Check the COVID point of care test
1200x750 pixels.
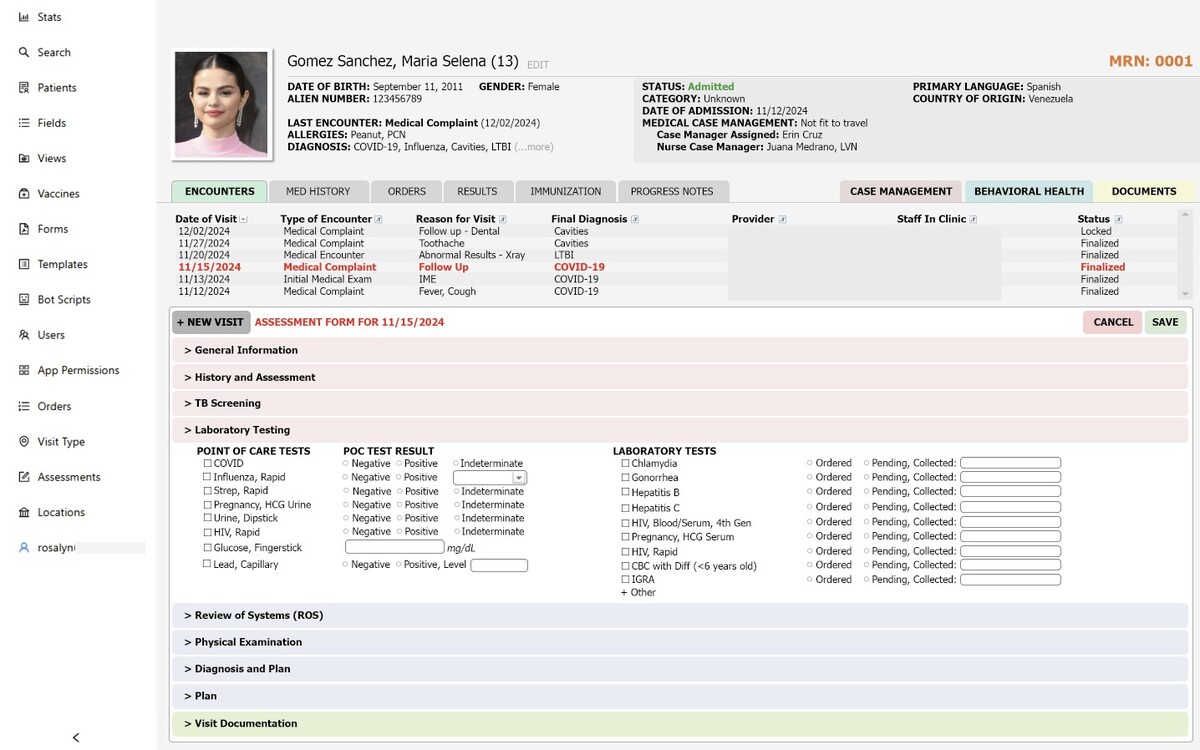coord(207,464)
